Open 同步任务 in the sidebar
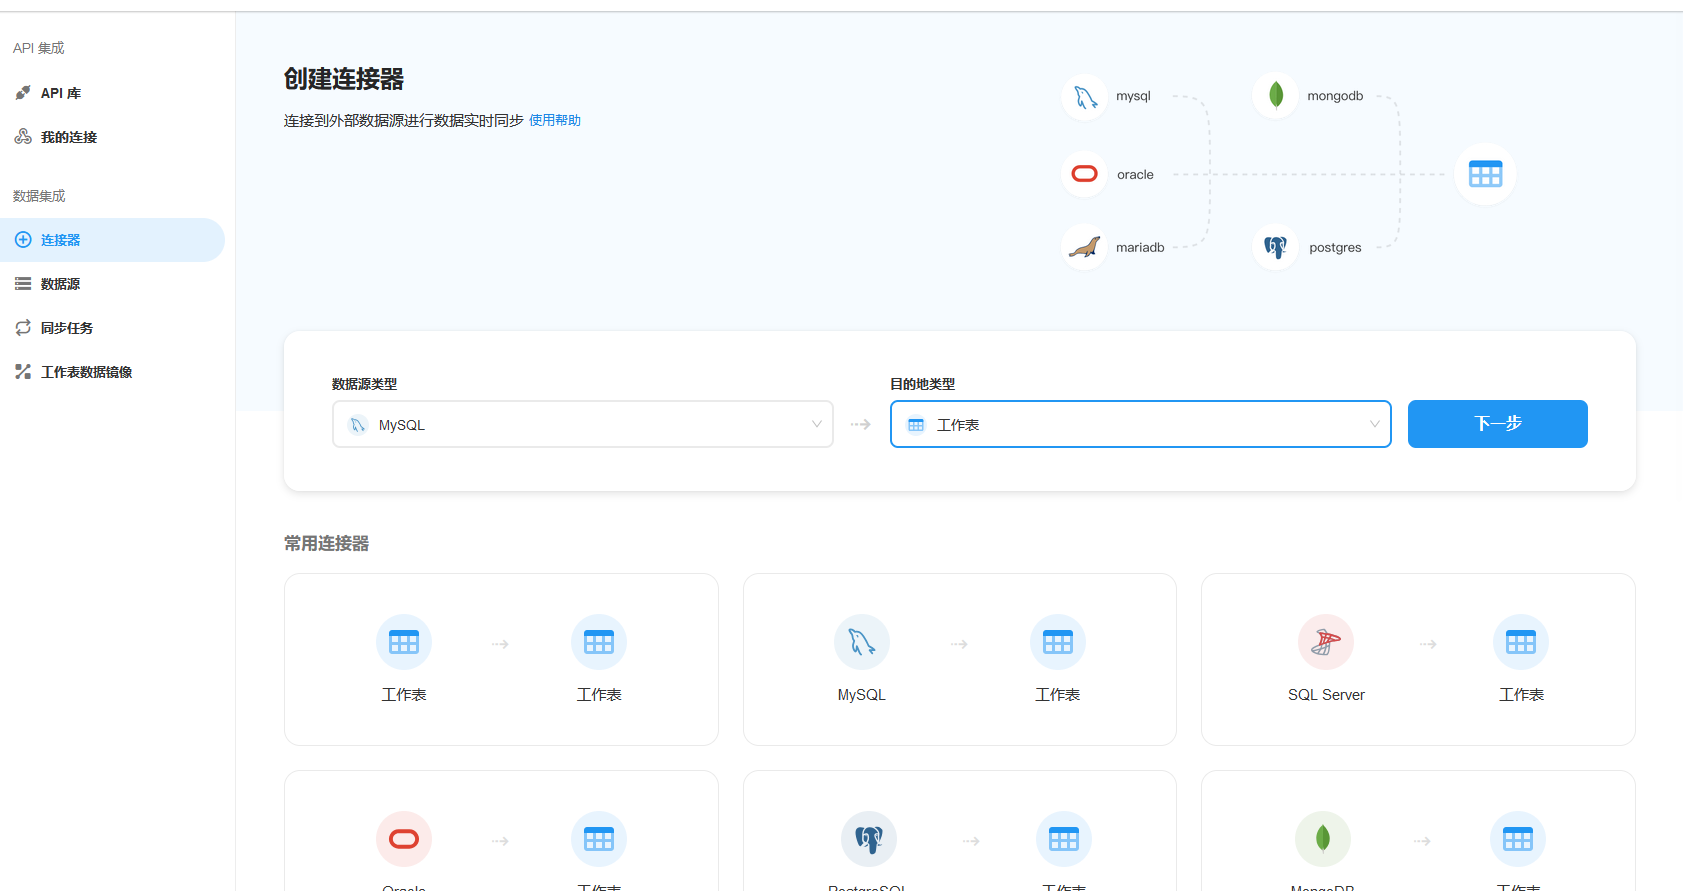1683x891 pixels. coord(66,328)
